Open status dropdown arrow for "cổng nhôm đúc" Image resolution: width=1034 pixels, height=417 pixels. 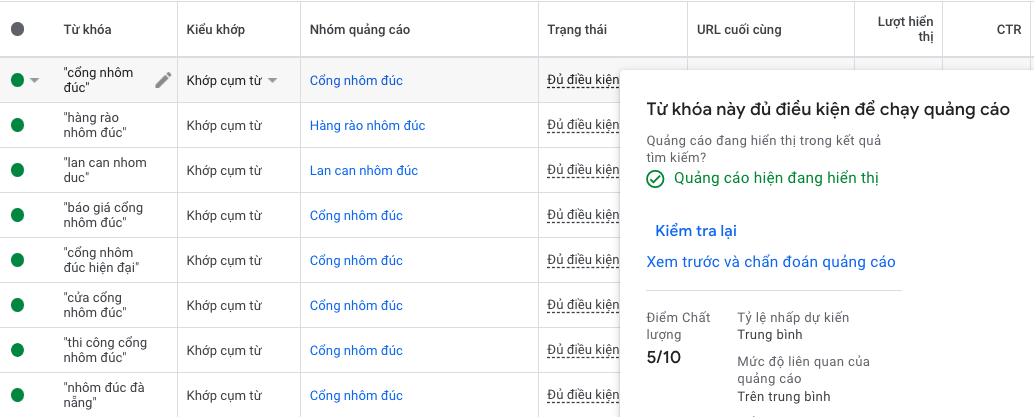(35, 81)
